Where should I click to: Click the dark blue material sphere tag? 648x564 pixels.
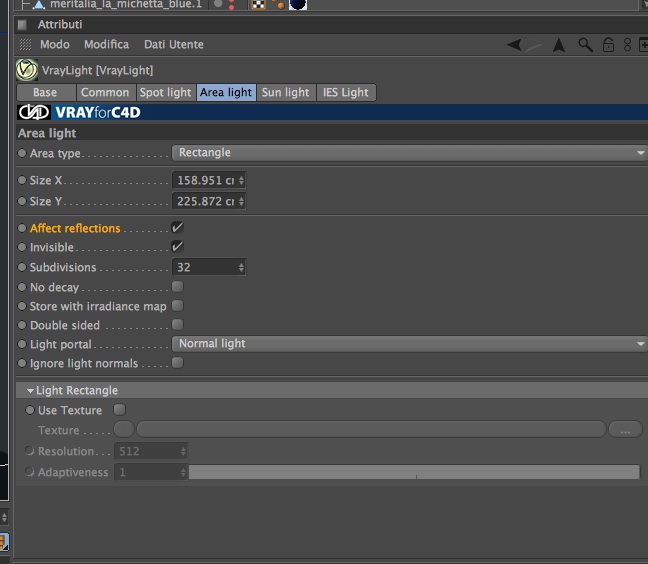298,4
